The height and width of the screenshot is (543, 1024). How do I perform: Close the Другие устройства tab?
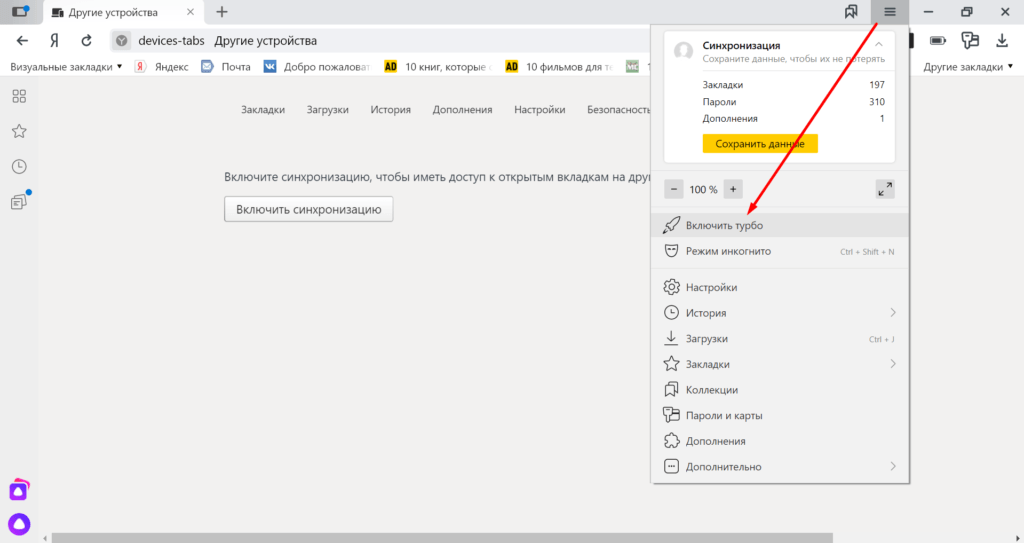(190, 12)
